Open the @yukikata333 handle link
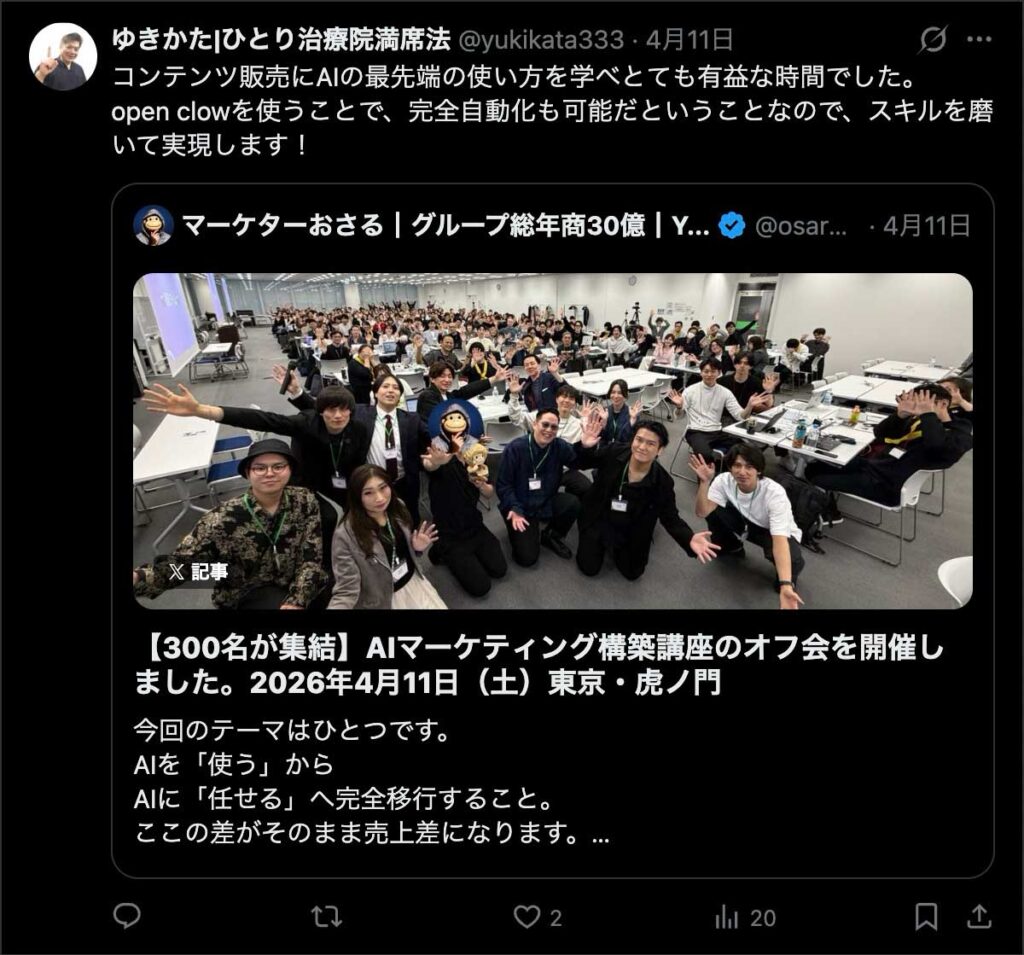The height and width of the screenshot is (955, 1024). tap(541, 40)
